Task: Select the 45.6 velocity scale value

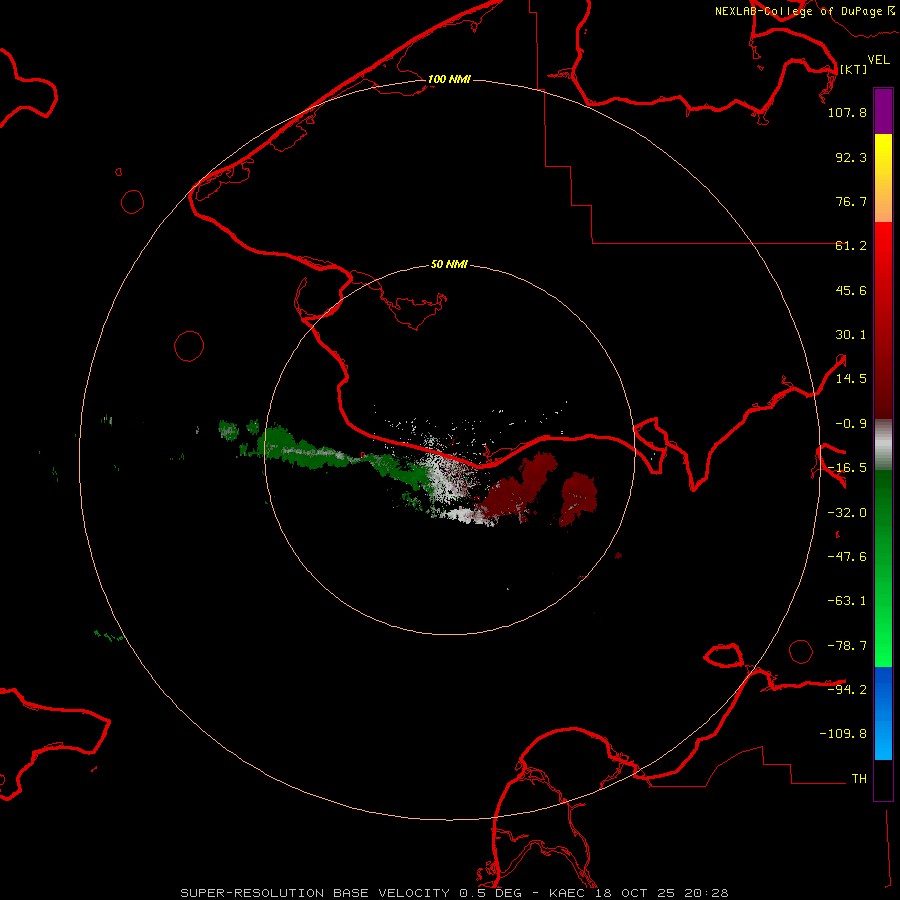Action: [x=851, y=290]
